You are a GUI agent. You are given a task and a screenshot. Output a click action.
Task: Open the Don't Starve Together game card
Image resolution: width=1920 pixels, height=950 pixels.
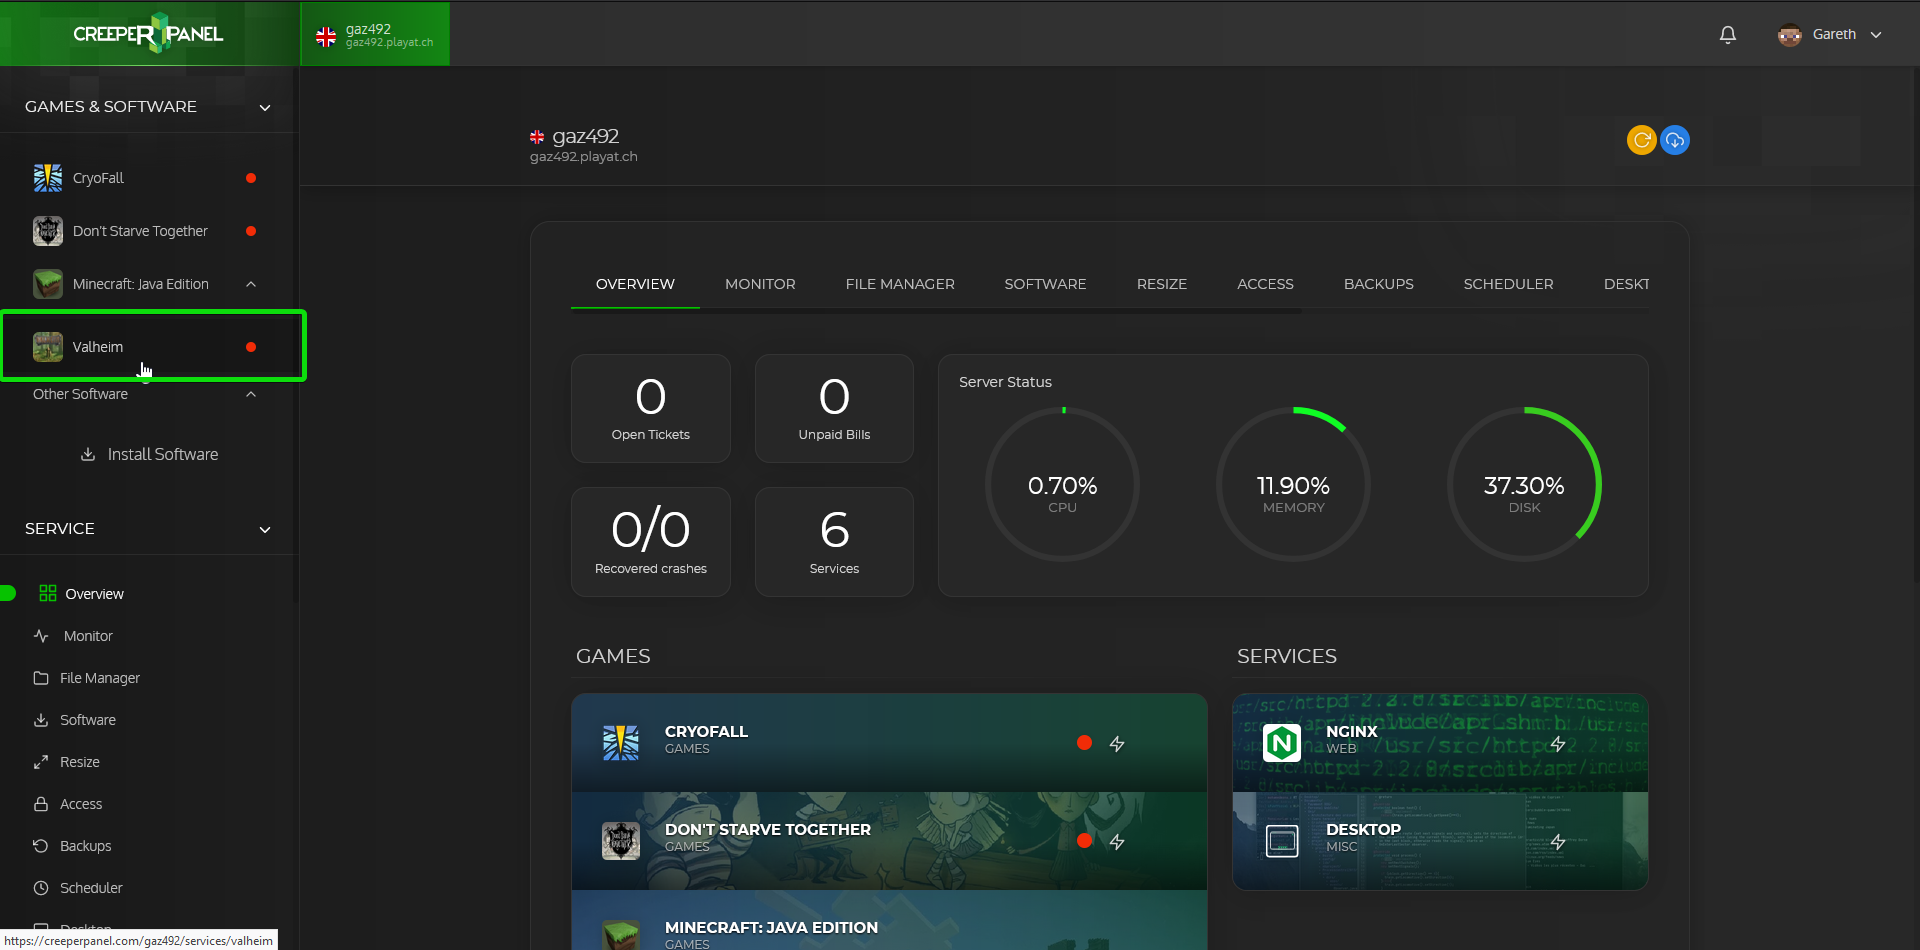tap(889, 841)
